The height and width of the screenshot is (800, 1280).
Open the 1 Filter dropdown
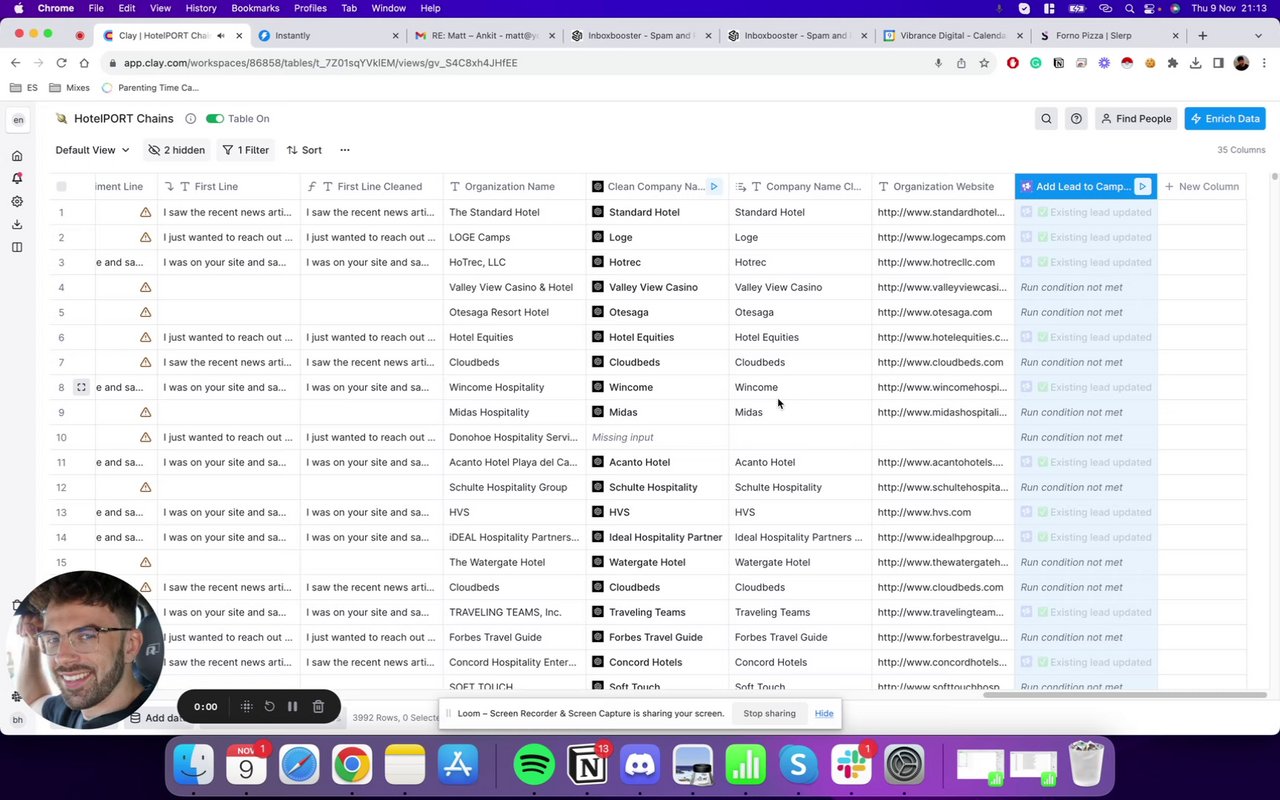246,150
